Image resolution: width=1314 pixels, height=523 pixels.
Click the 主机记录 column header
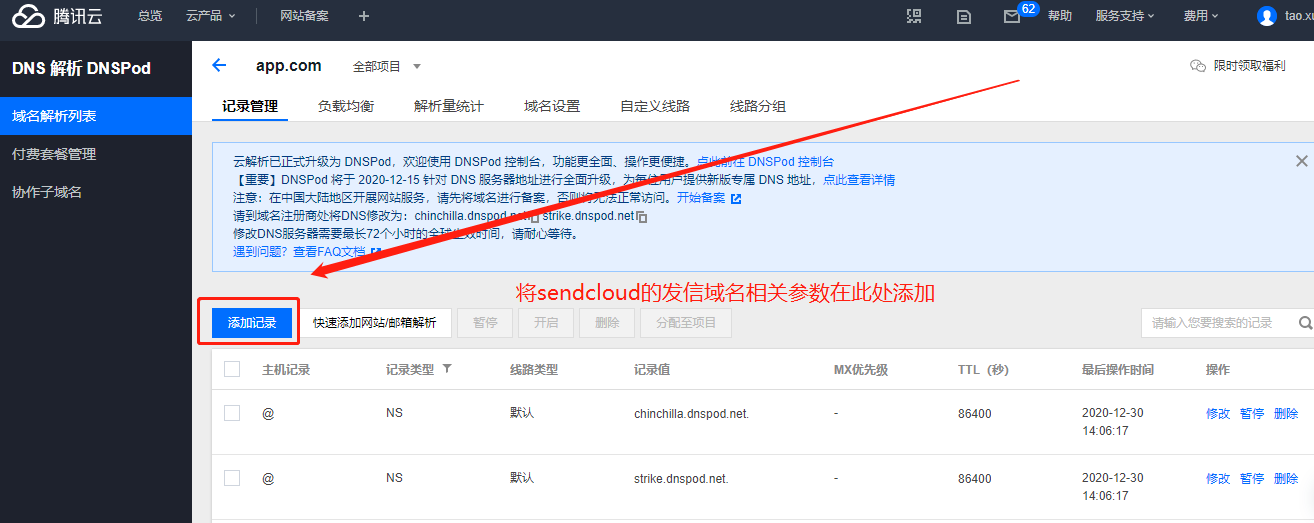point(286,369)
